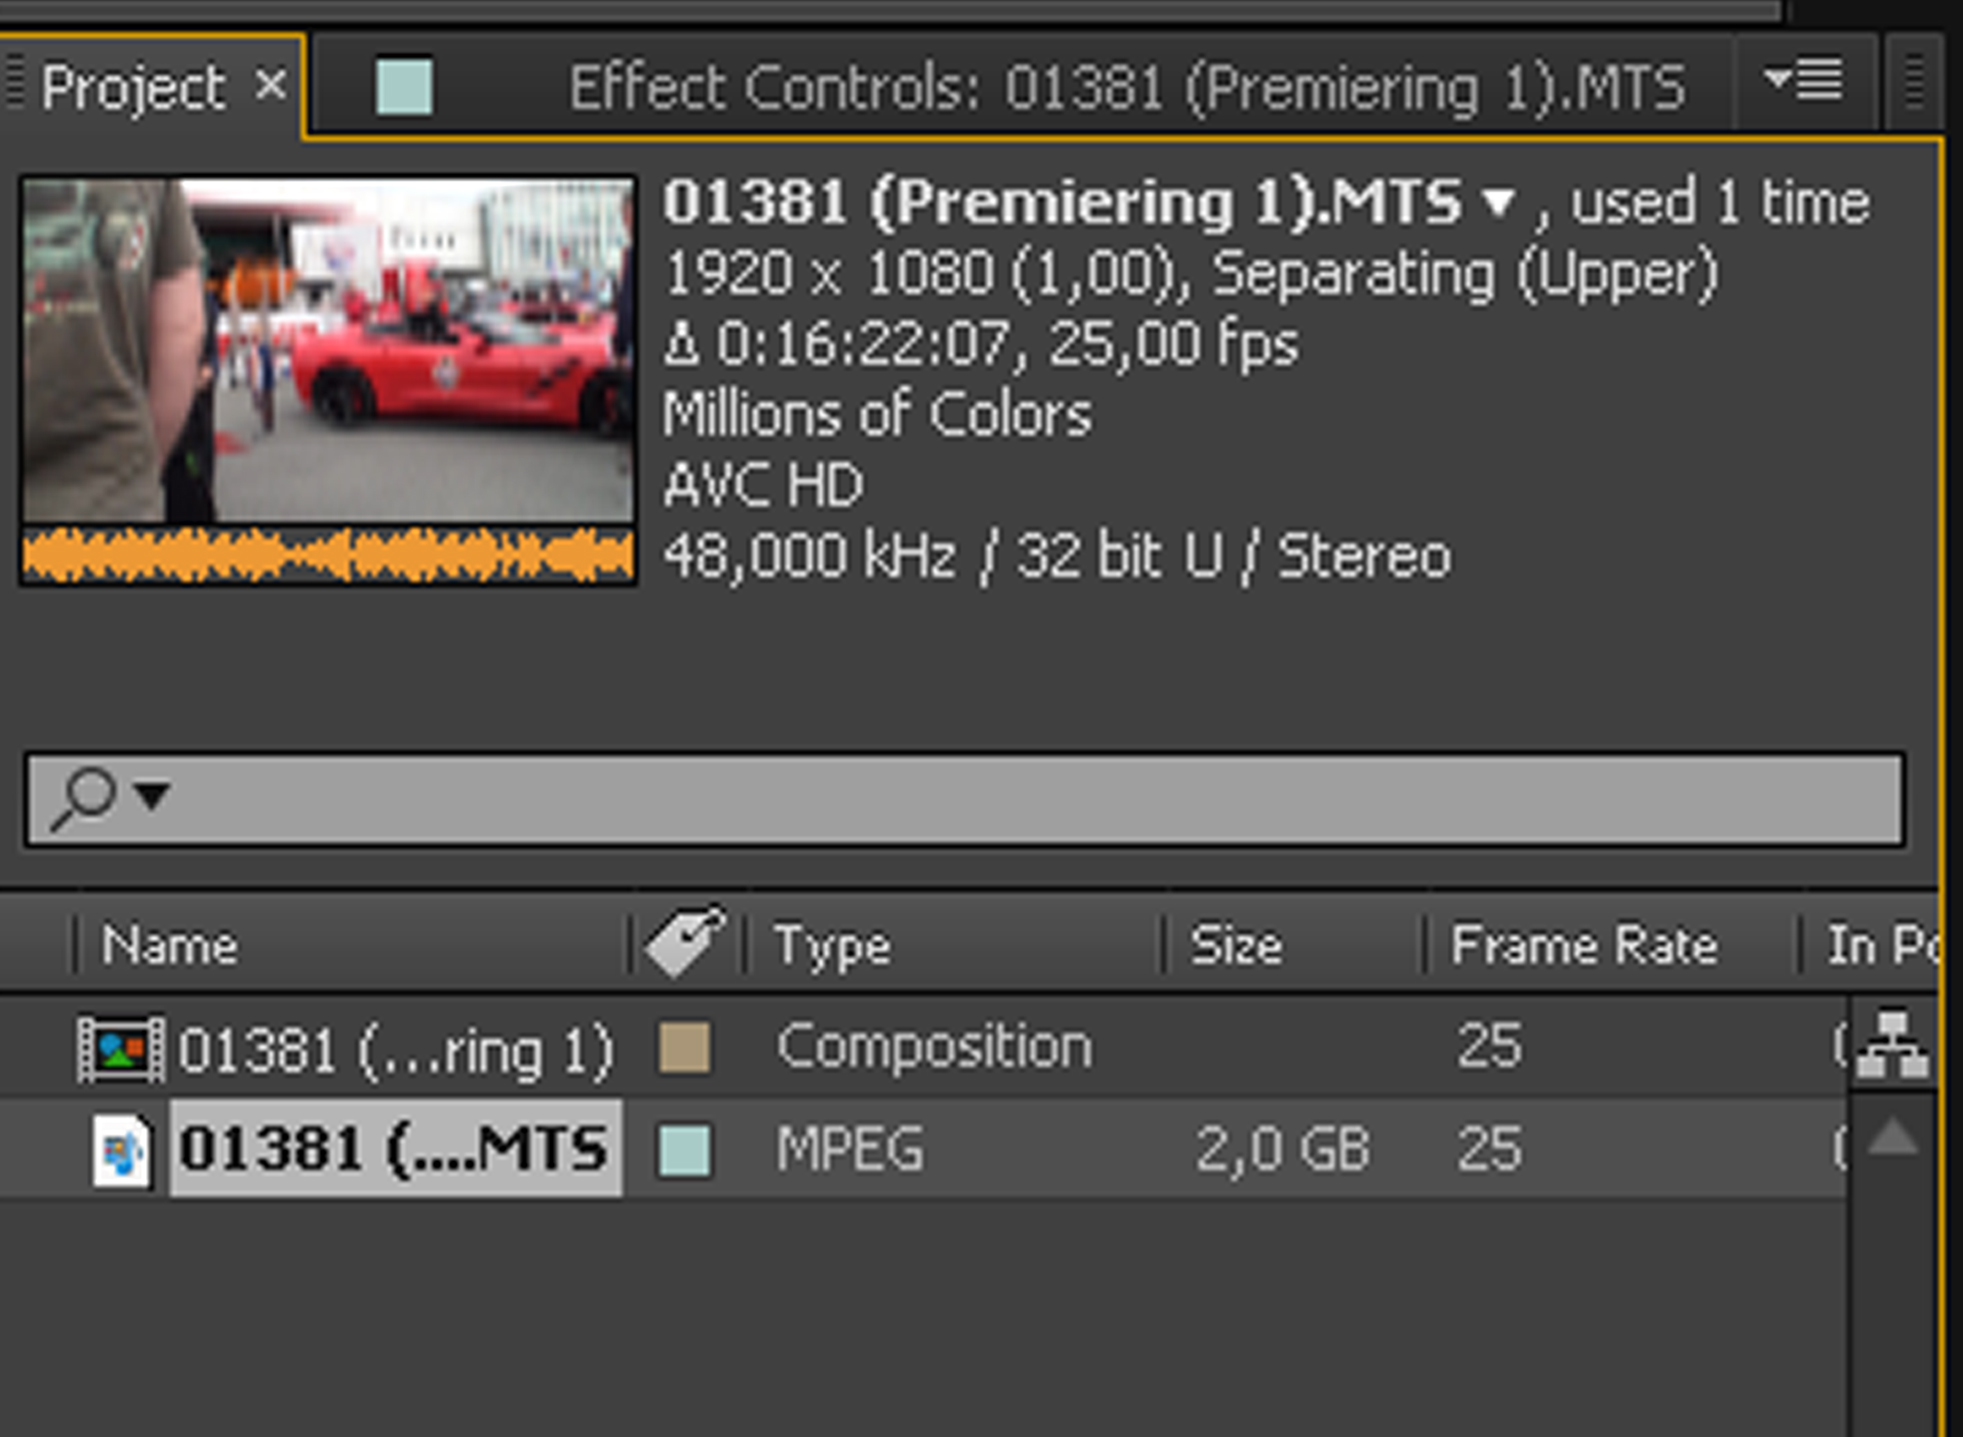Sort by the Frame Rate column header
This screenshot has height=1437, width=1963.
click(x=1583, y=945)
